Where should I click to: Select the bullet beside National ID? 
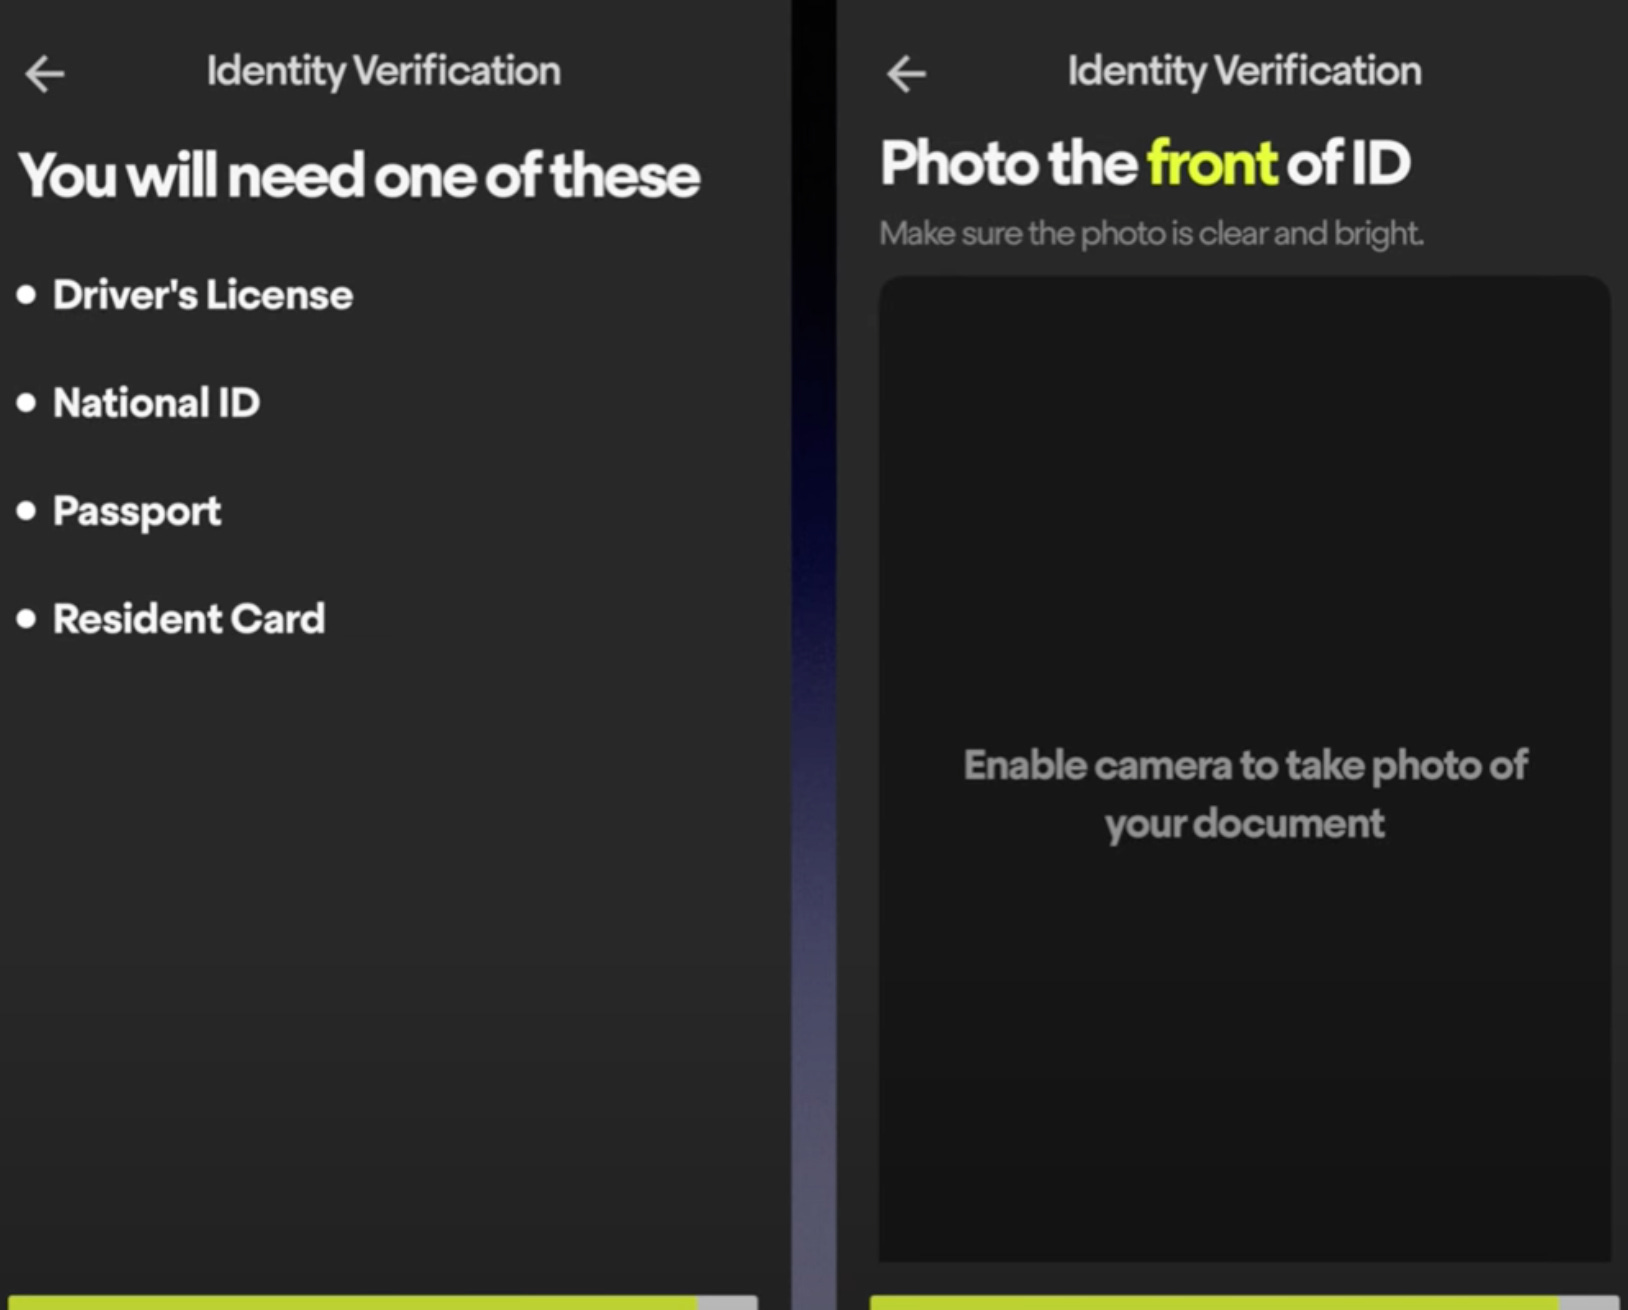coord(27,402)
